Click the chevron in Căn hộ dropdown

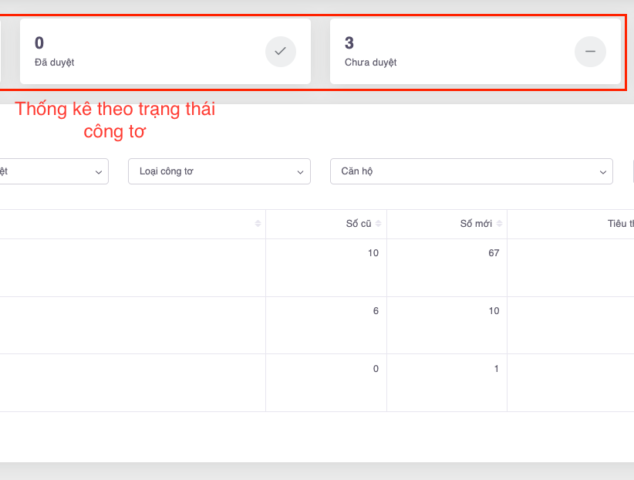point(603,172)
